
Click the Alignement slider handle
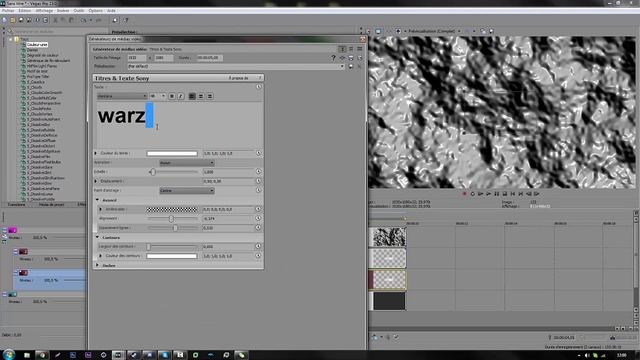(171, 219)
